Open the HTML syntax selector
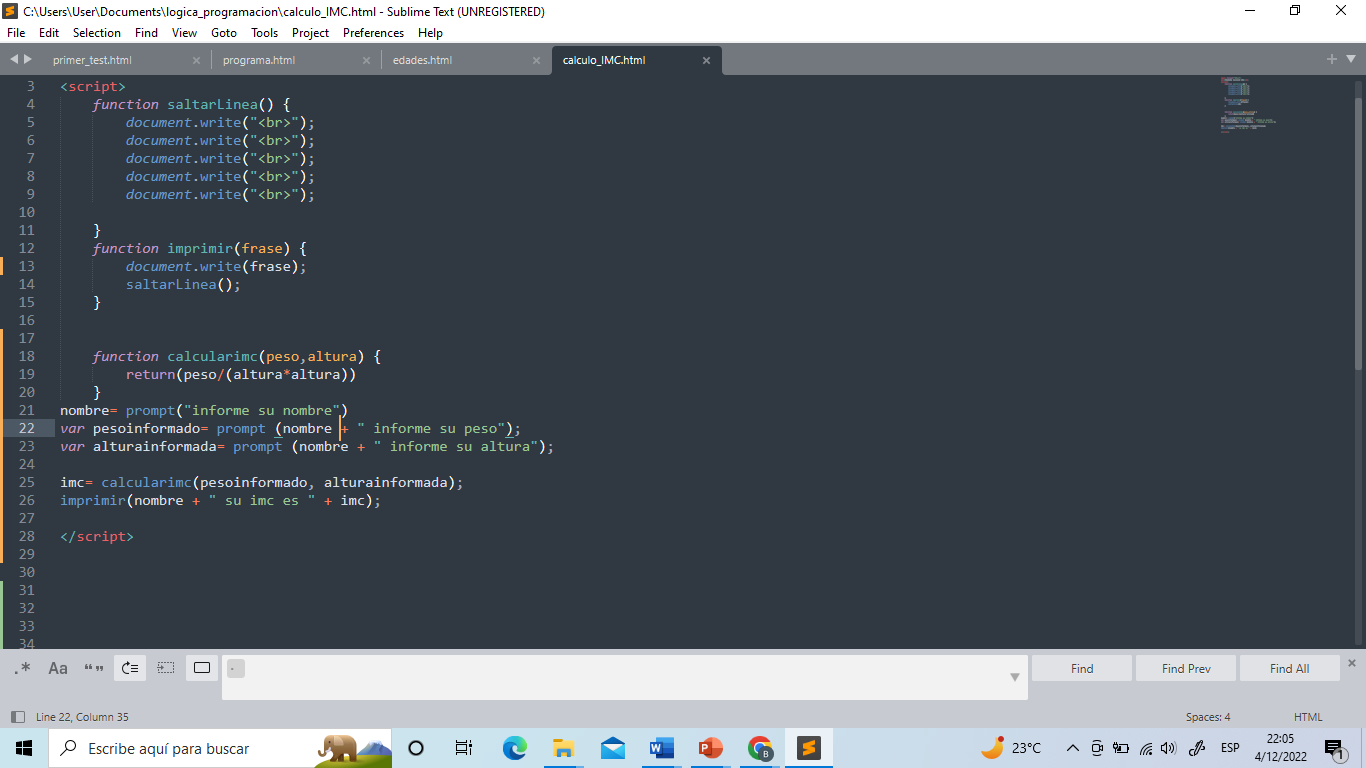 pos(1308,717)
